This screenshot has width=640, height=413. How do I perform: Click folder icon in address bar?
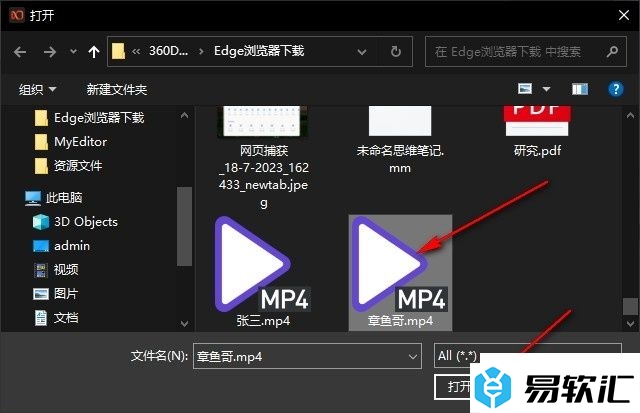click(118, 51)
